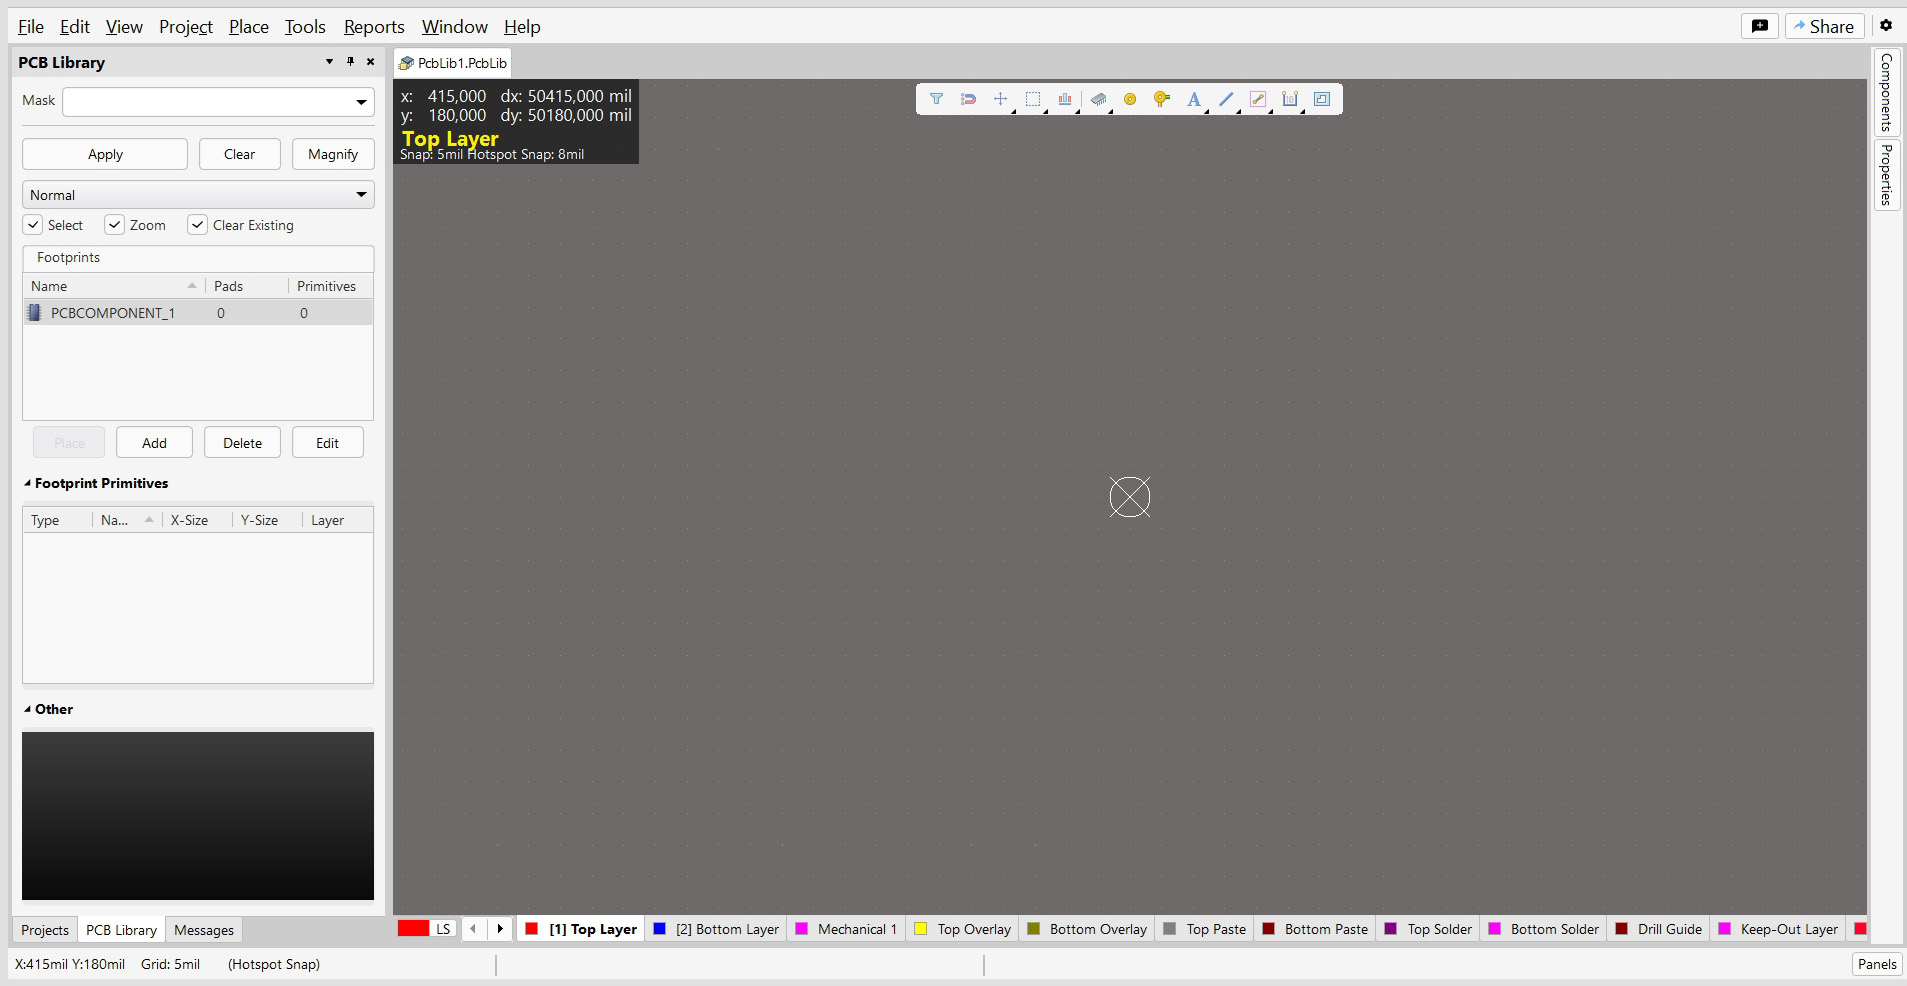Select the Place Via tool
This screenshot has width=1907, height=986.
click(1161, 99)
